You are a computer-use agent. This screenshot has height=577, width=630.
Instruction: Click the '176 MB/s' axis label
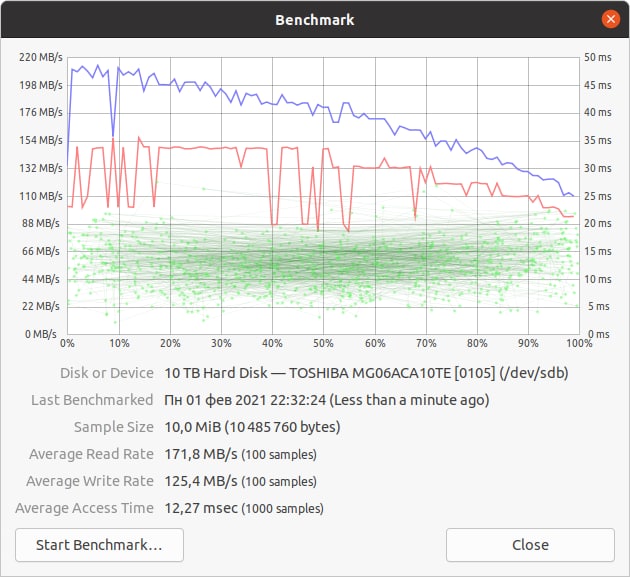pyautogui.click(x=41, y=112)
